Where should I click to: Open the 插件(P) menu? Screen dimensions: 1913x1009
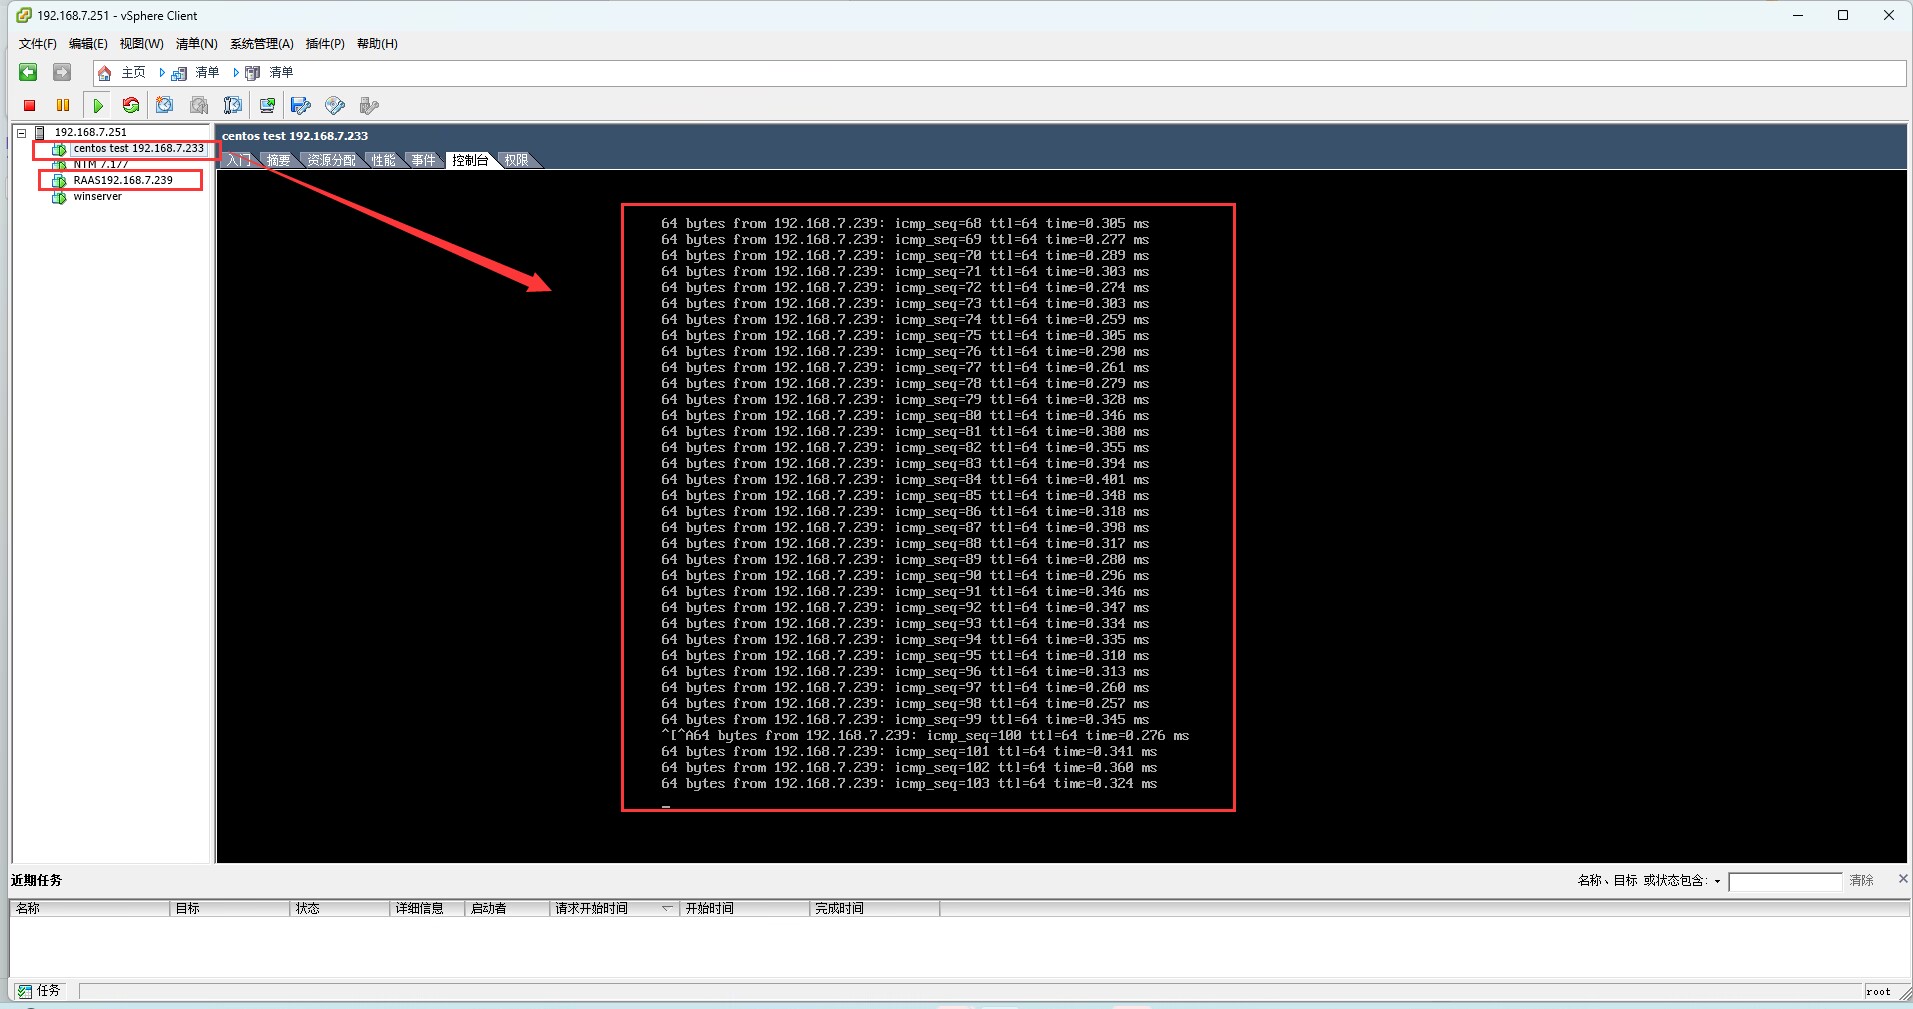(x=325, y=44)
